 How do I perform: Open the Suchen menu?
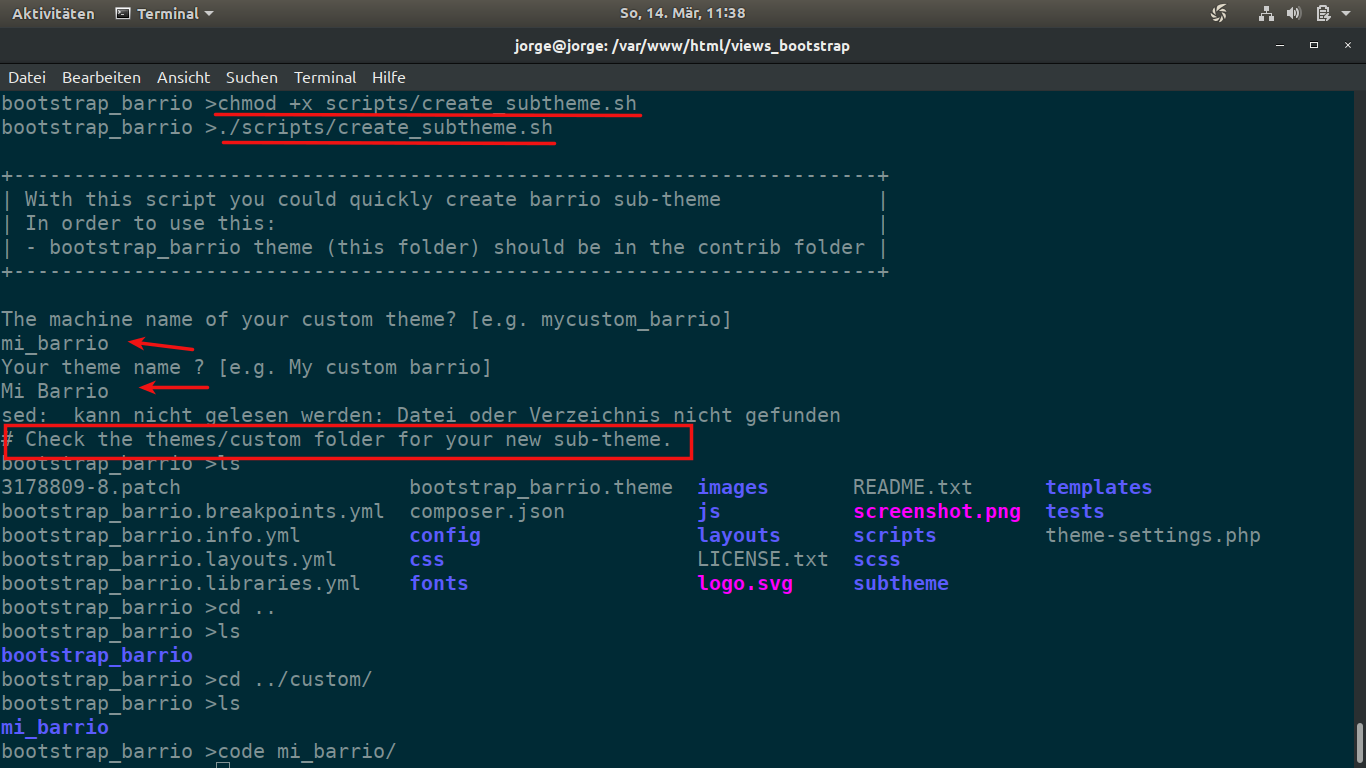[252, 77]
